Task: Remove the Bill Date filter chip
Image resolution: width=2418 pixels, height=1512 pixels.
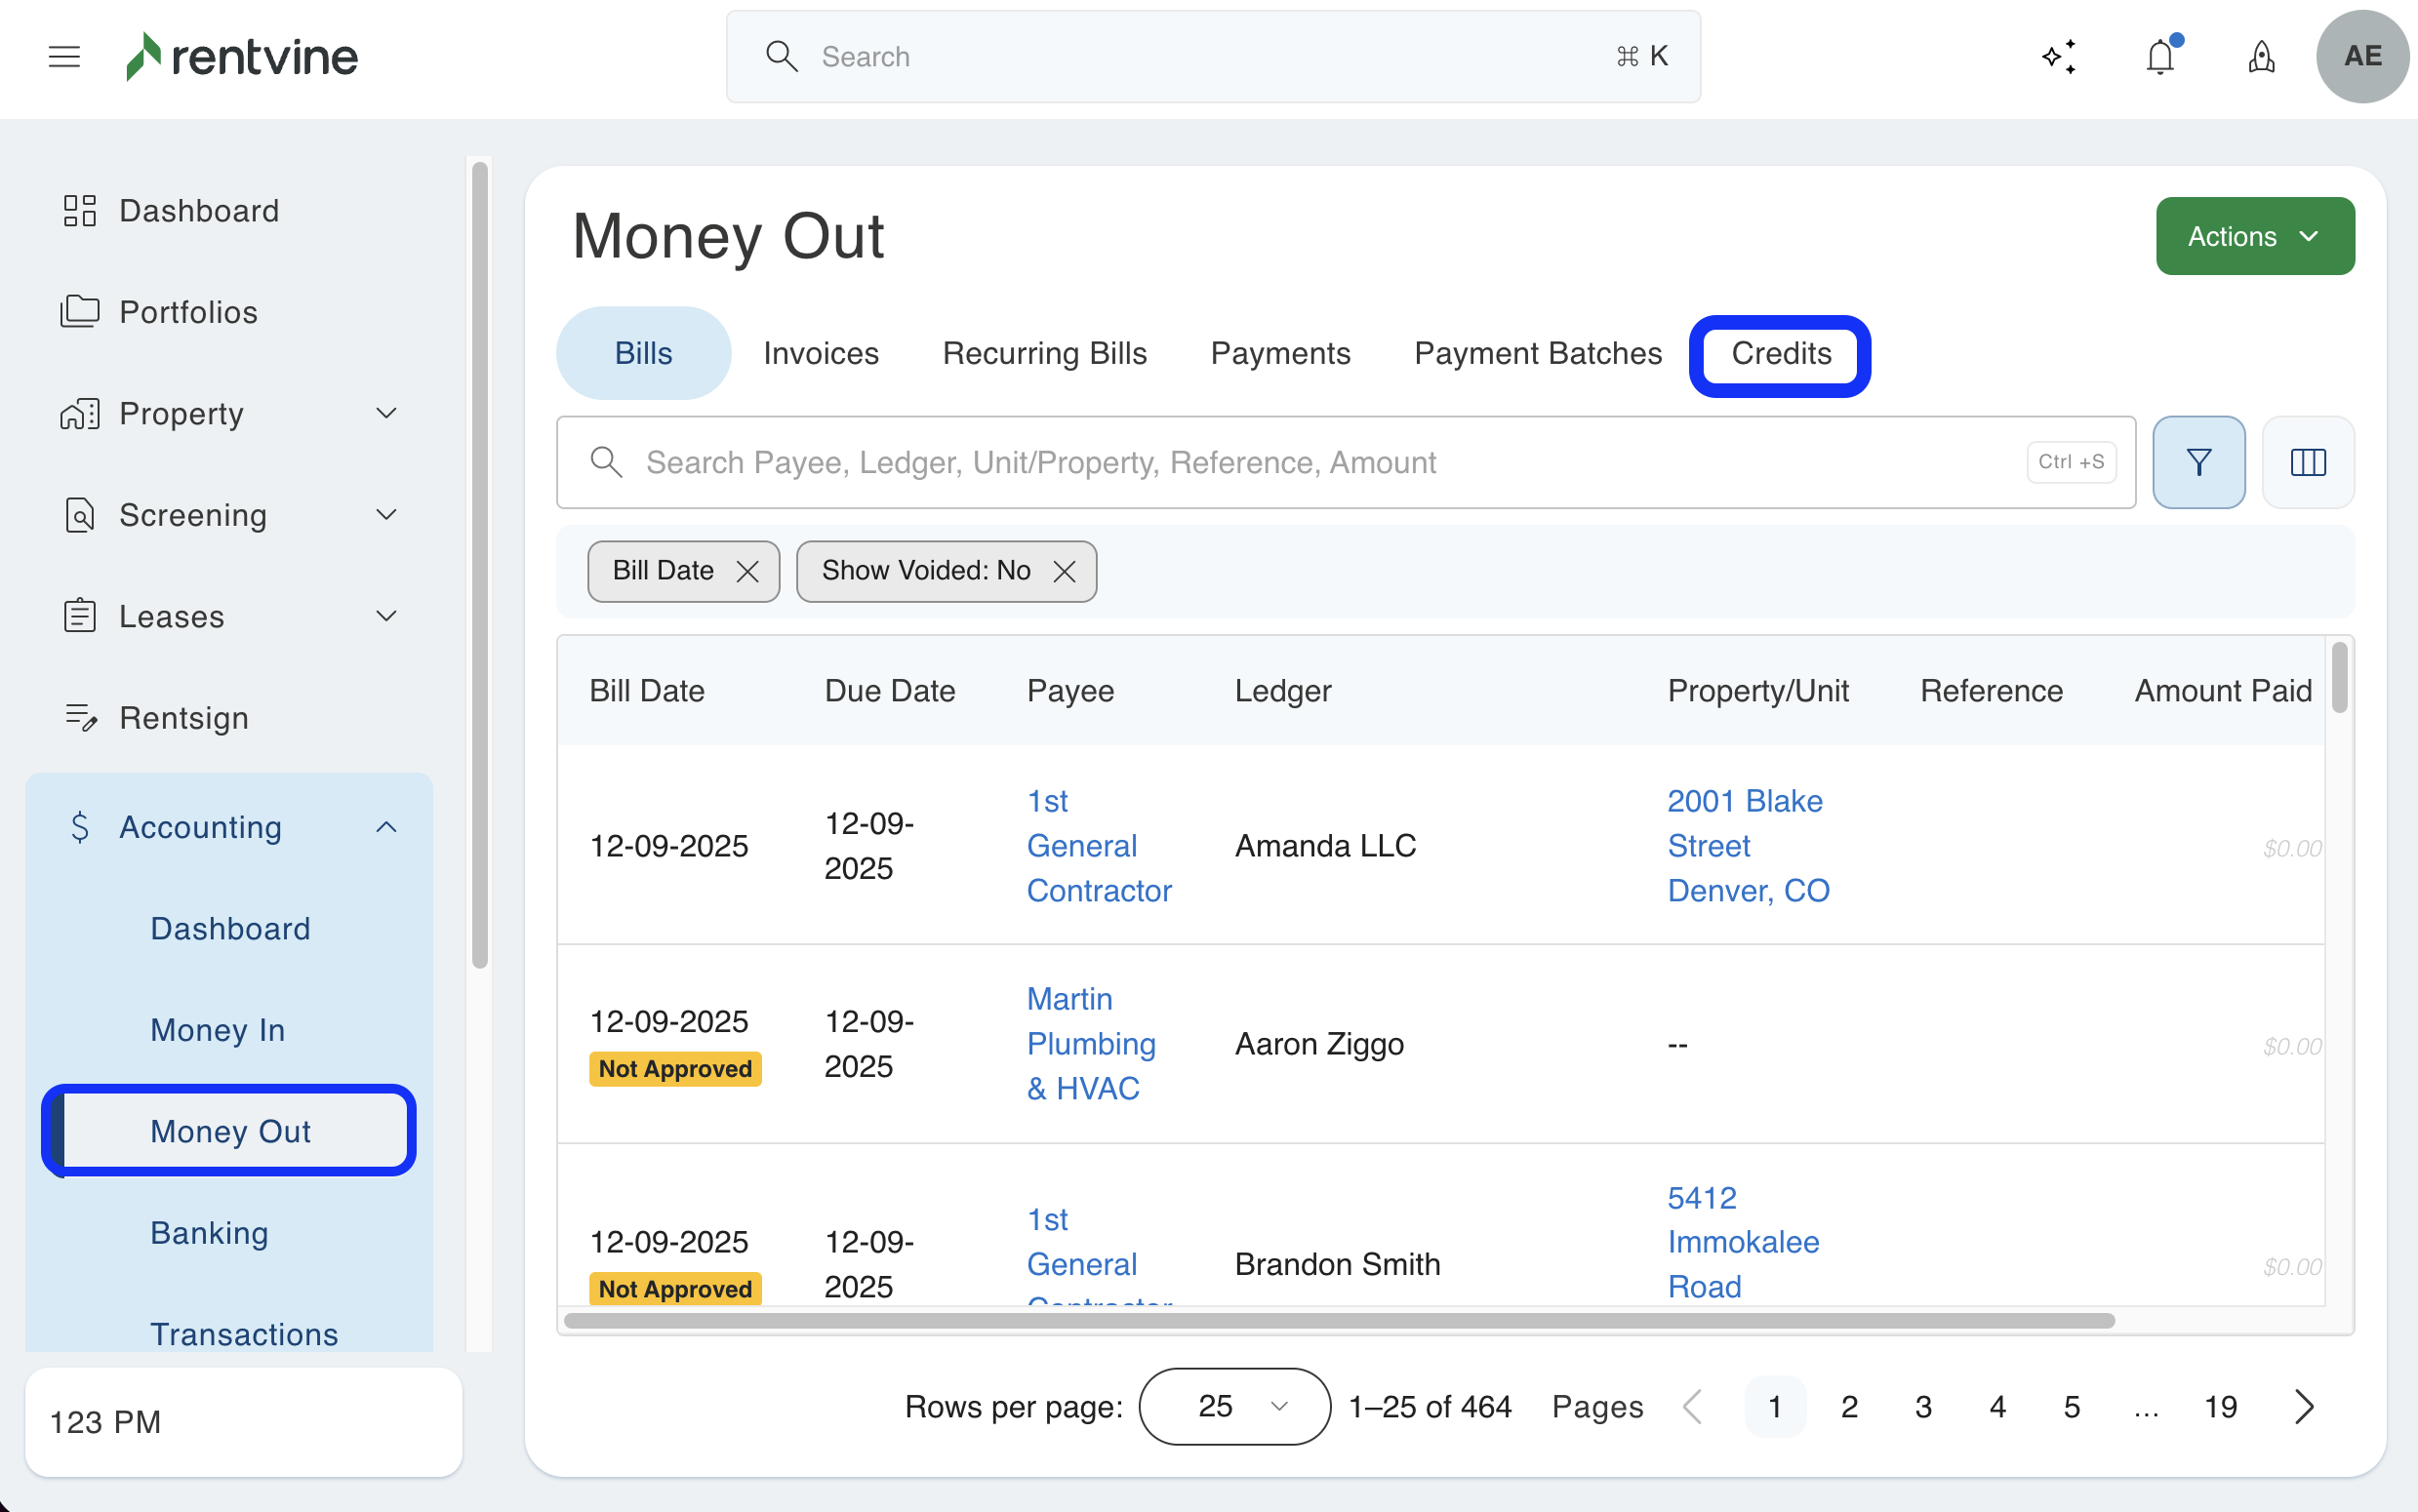Action: (x=747, y=571)
